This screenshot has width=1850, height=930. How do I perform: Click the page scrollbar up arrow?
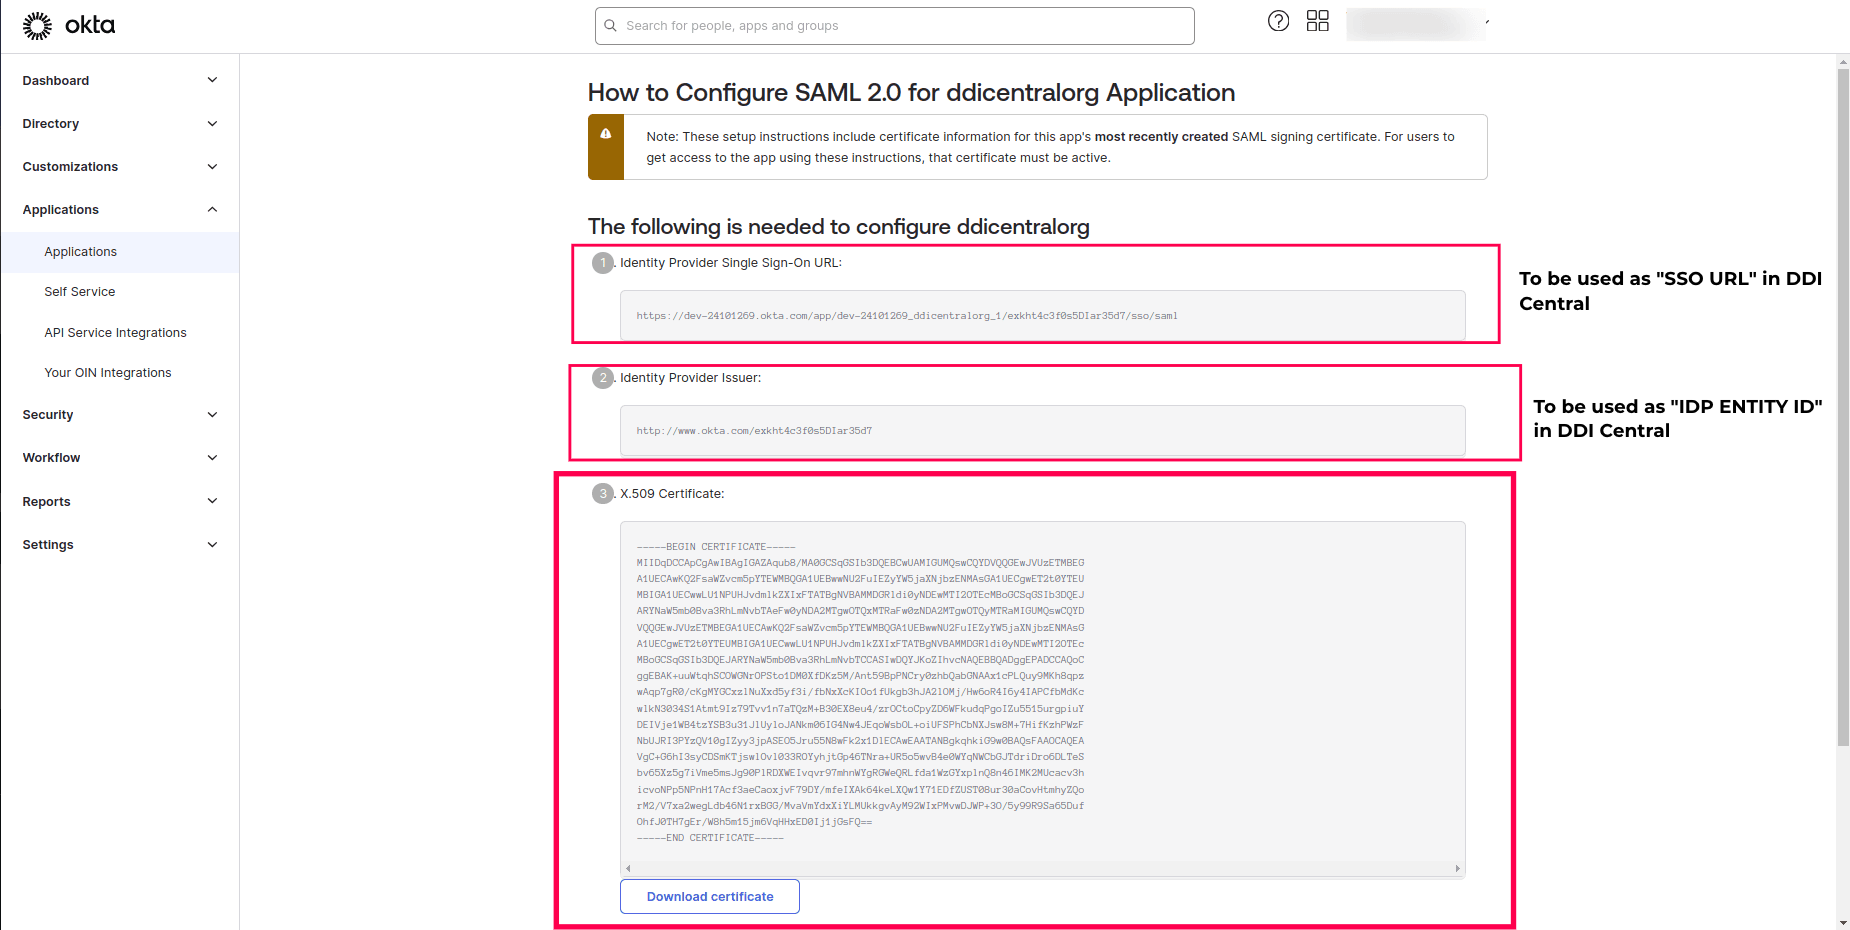pos(1843,62)
